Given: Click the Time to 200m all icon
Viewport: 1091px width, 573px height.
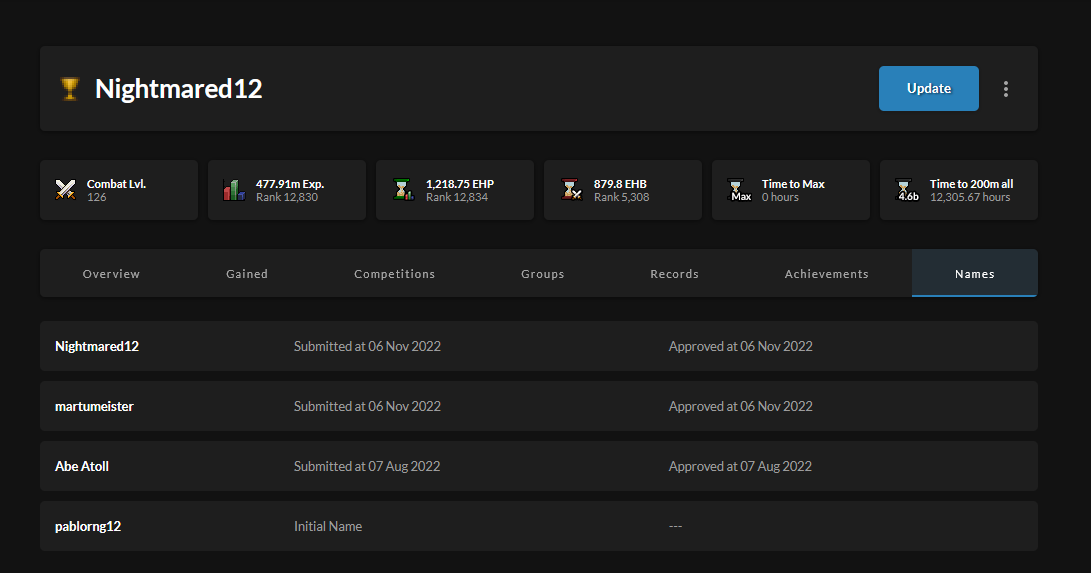Looking at the screenshot, I should pyautogui.click(x=907, y=190).
